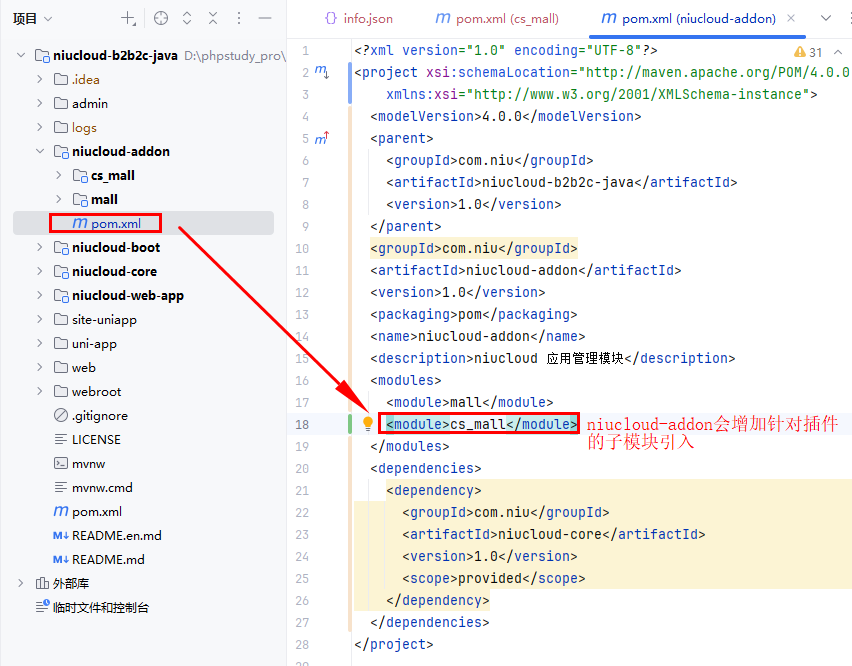852x666 pixels.
Task: Click the yellow lightbulb intention icon on line 18
Action: click(x=367, y=423)
